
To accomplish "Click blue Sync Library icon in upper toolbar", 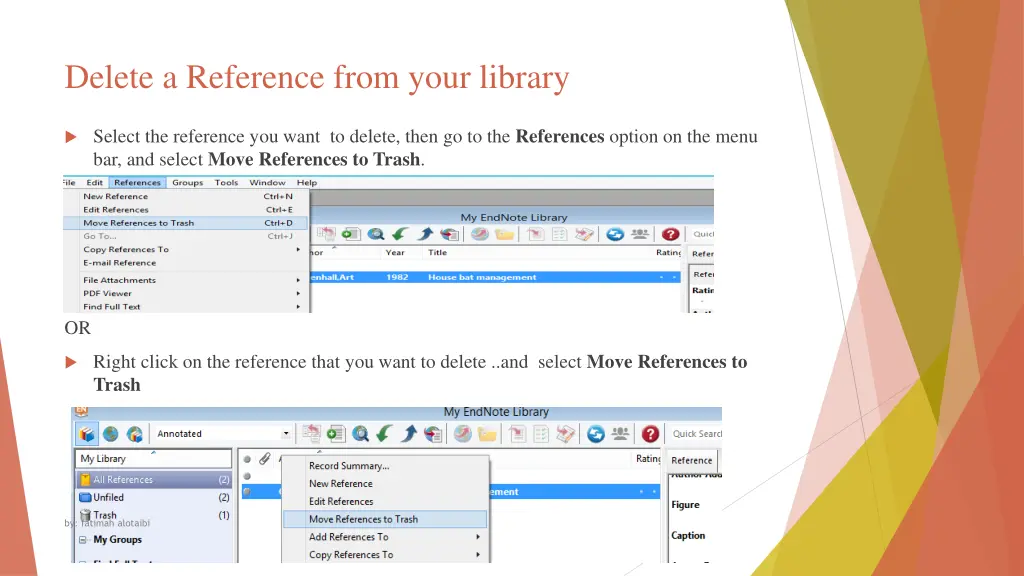I will [x=615, y=234].
